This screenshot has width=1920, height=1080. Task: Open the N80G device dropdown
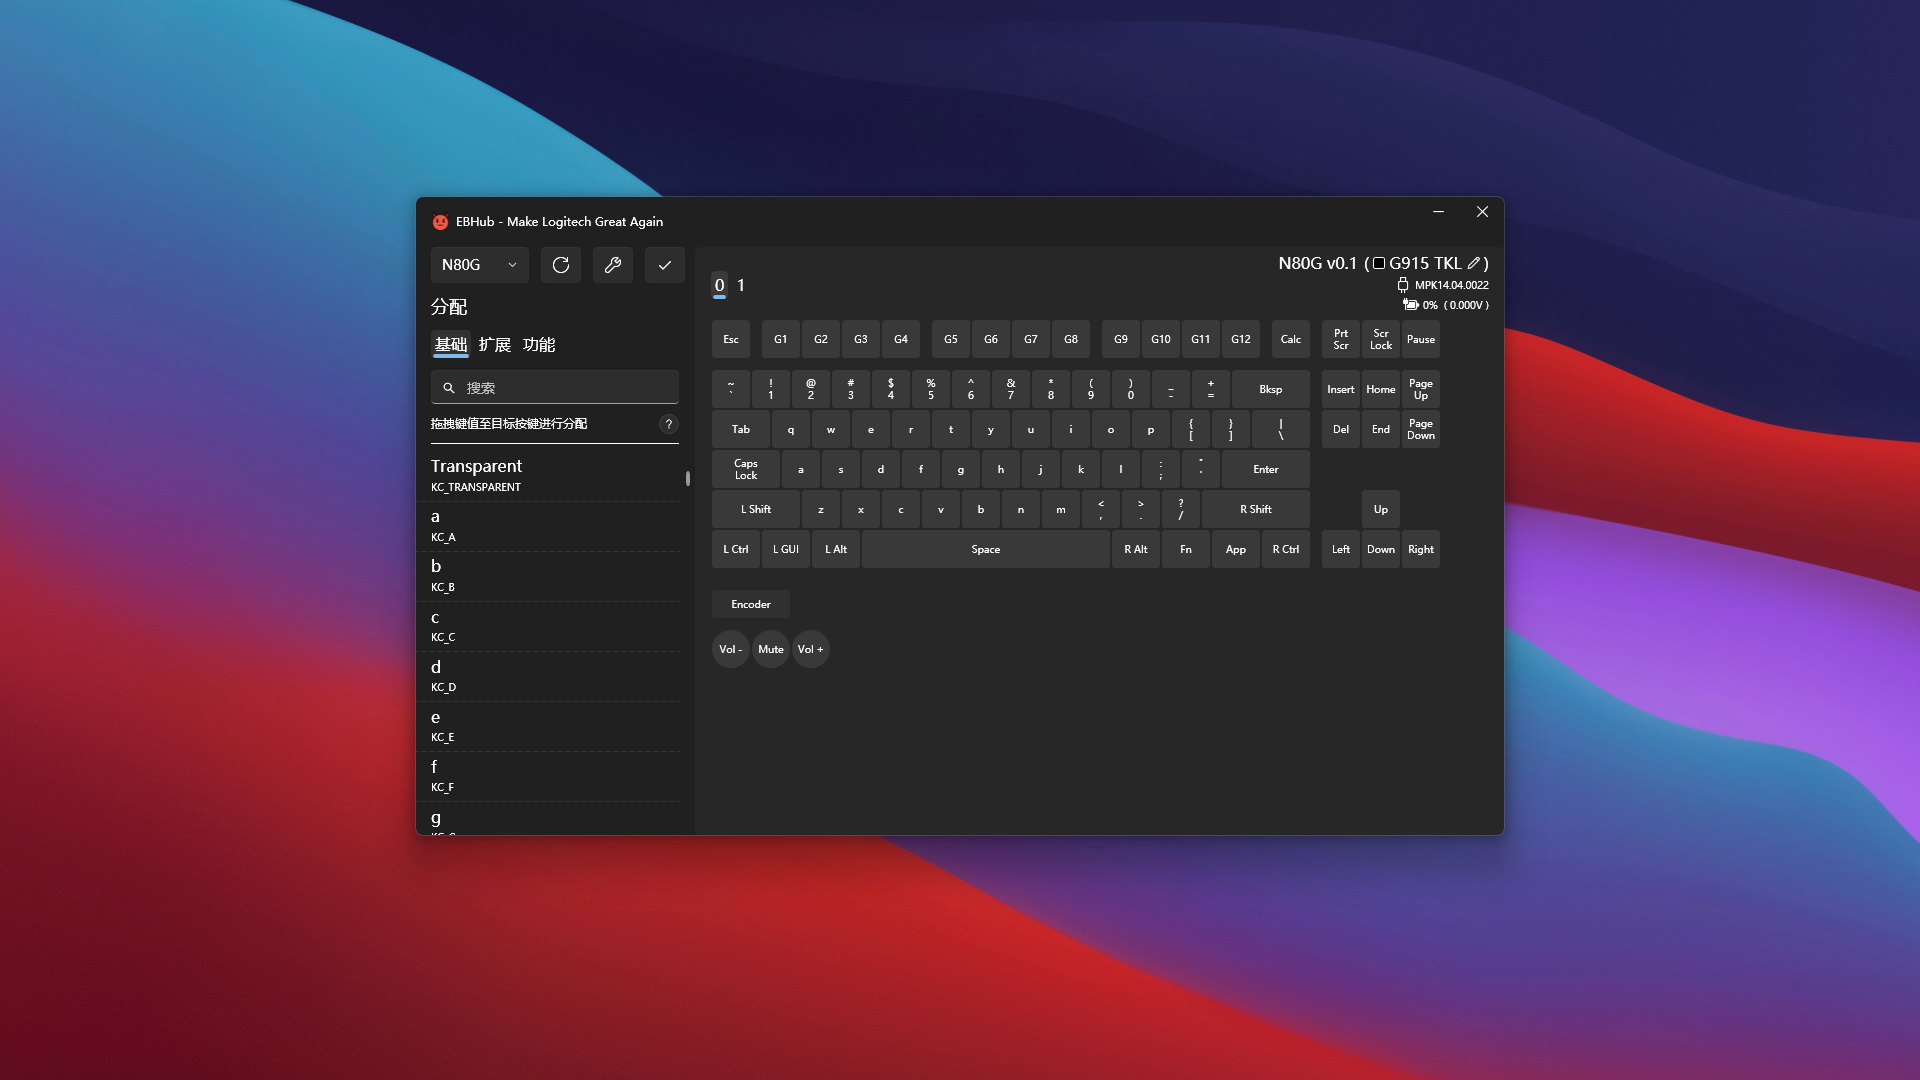click(480, 265)
